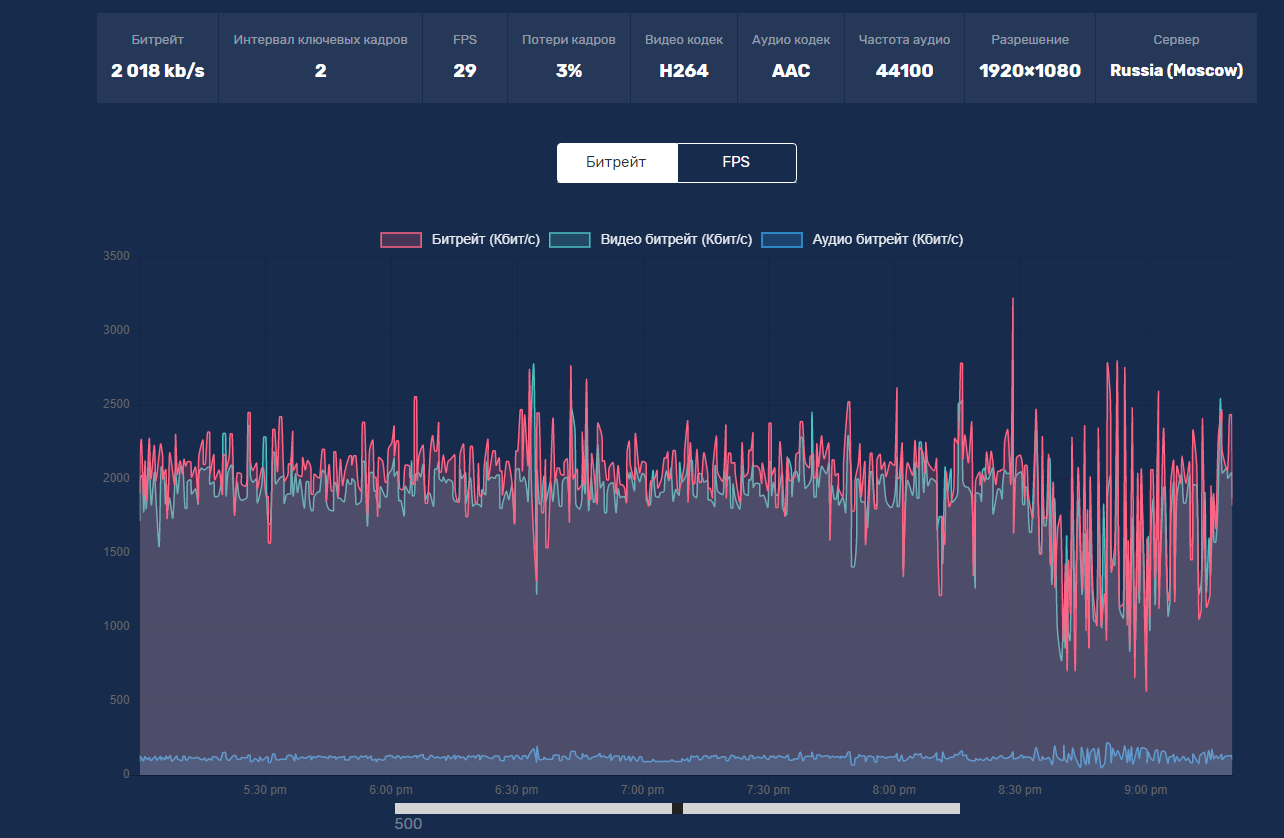The width and height of the screenshot is (1284, 838).
Task: Click the Разрешение 1920×1080 stat card
Action: 1029,57
